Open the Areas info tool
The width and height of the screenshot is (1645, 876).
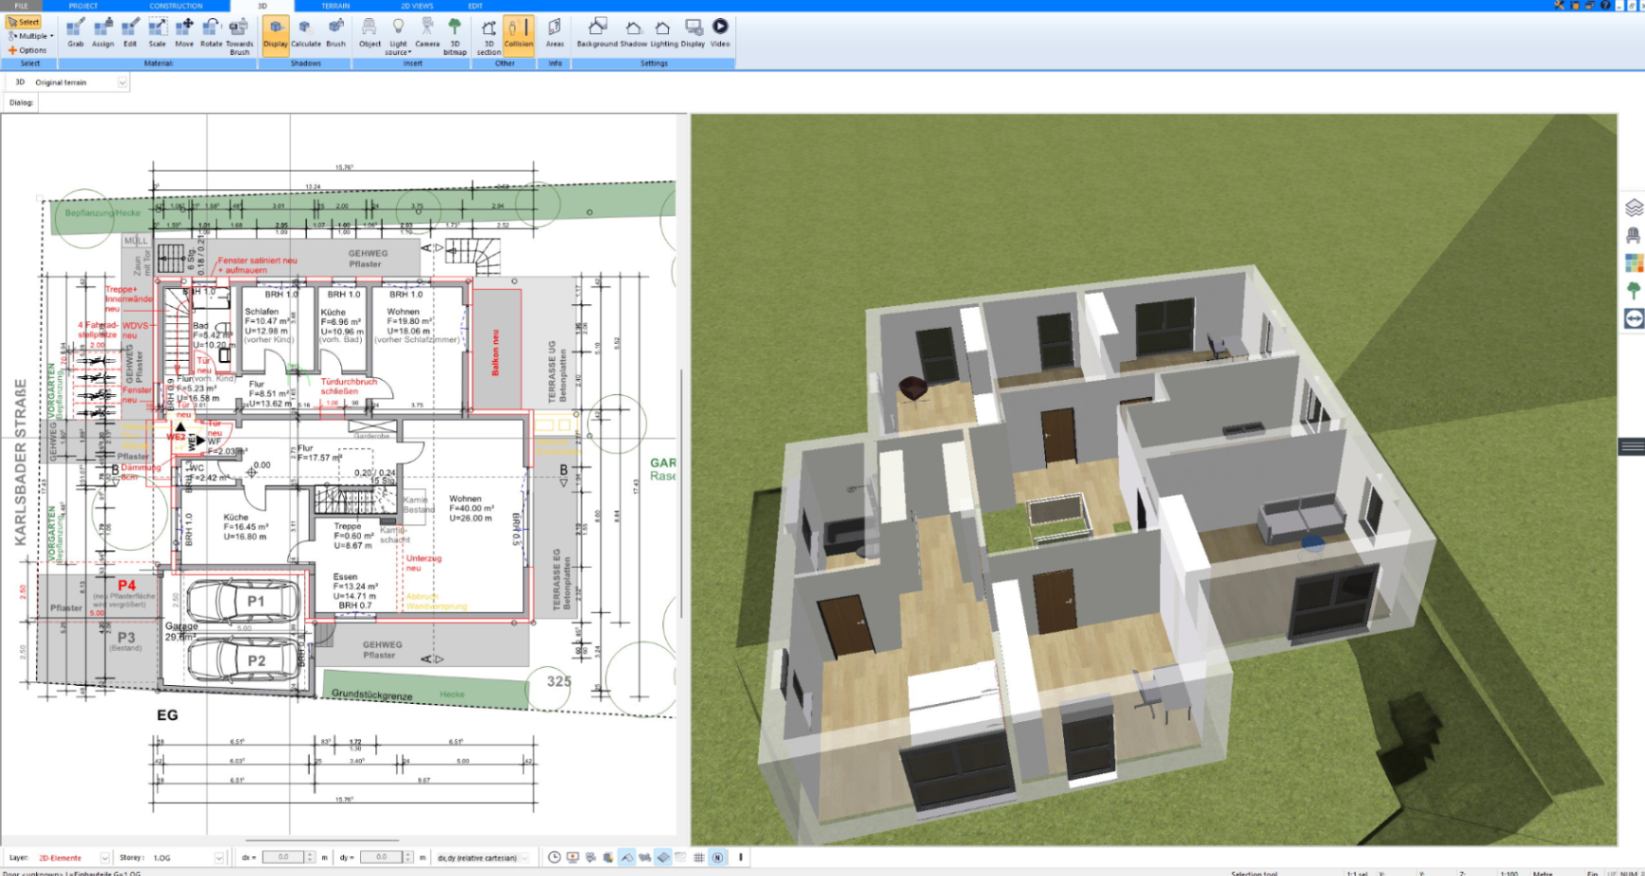(x=555, y=32)
